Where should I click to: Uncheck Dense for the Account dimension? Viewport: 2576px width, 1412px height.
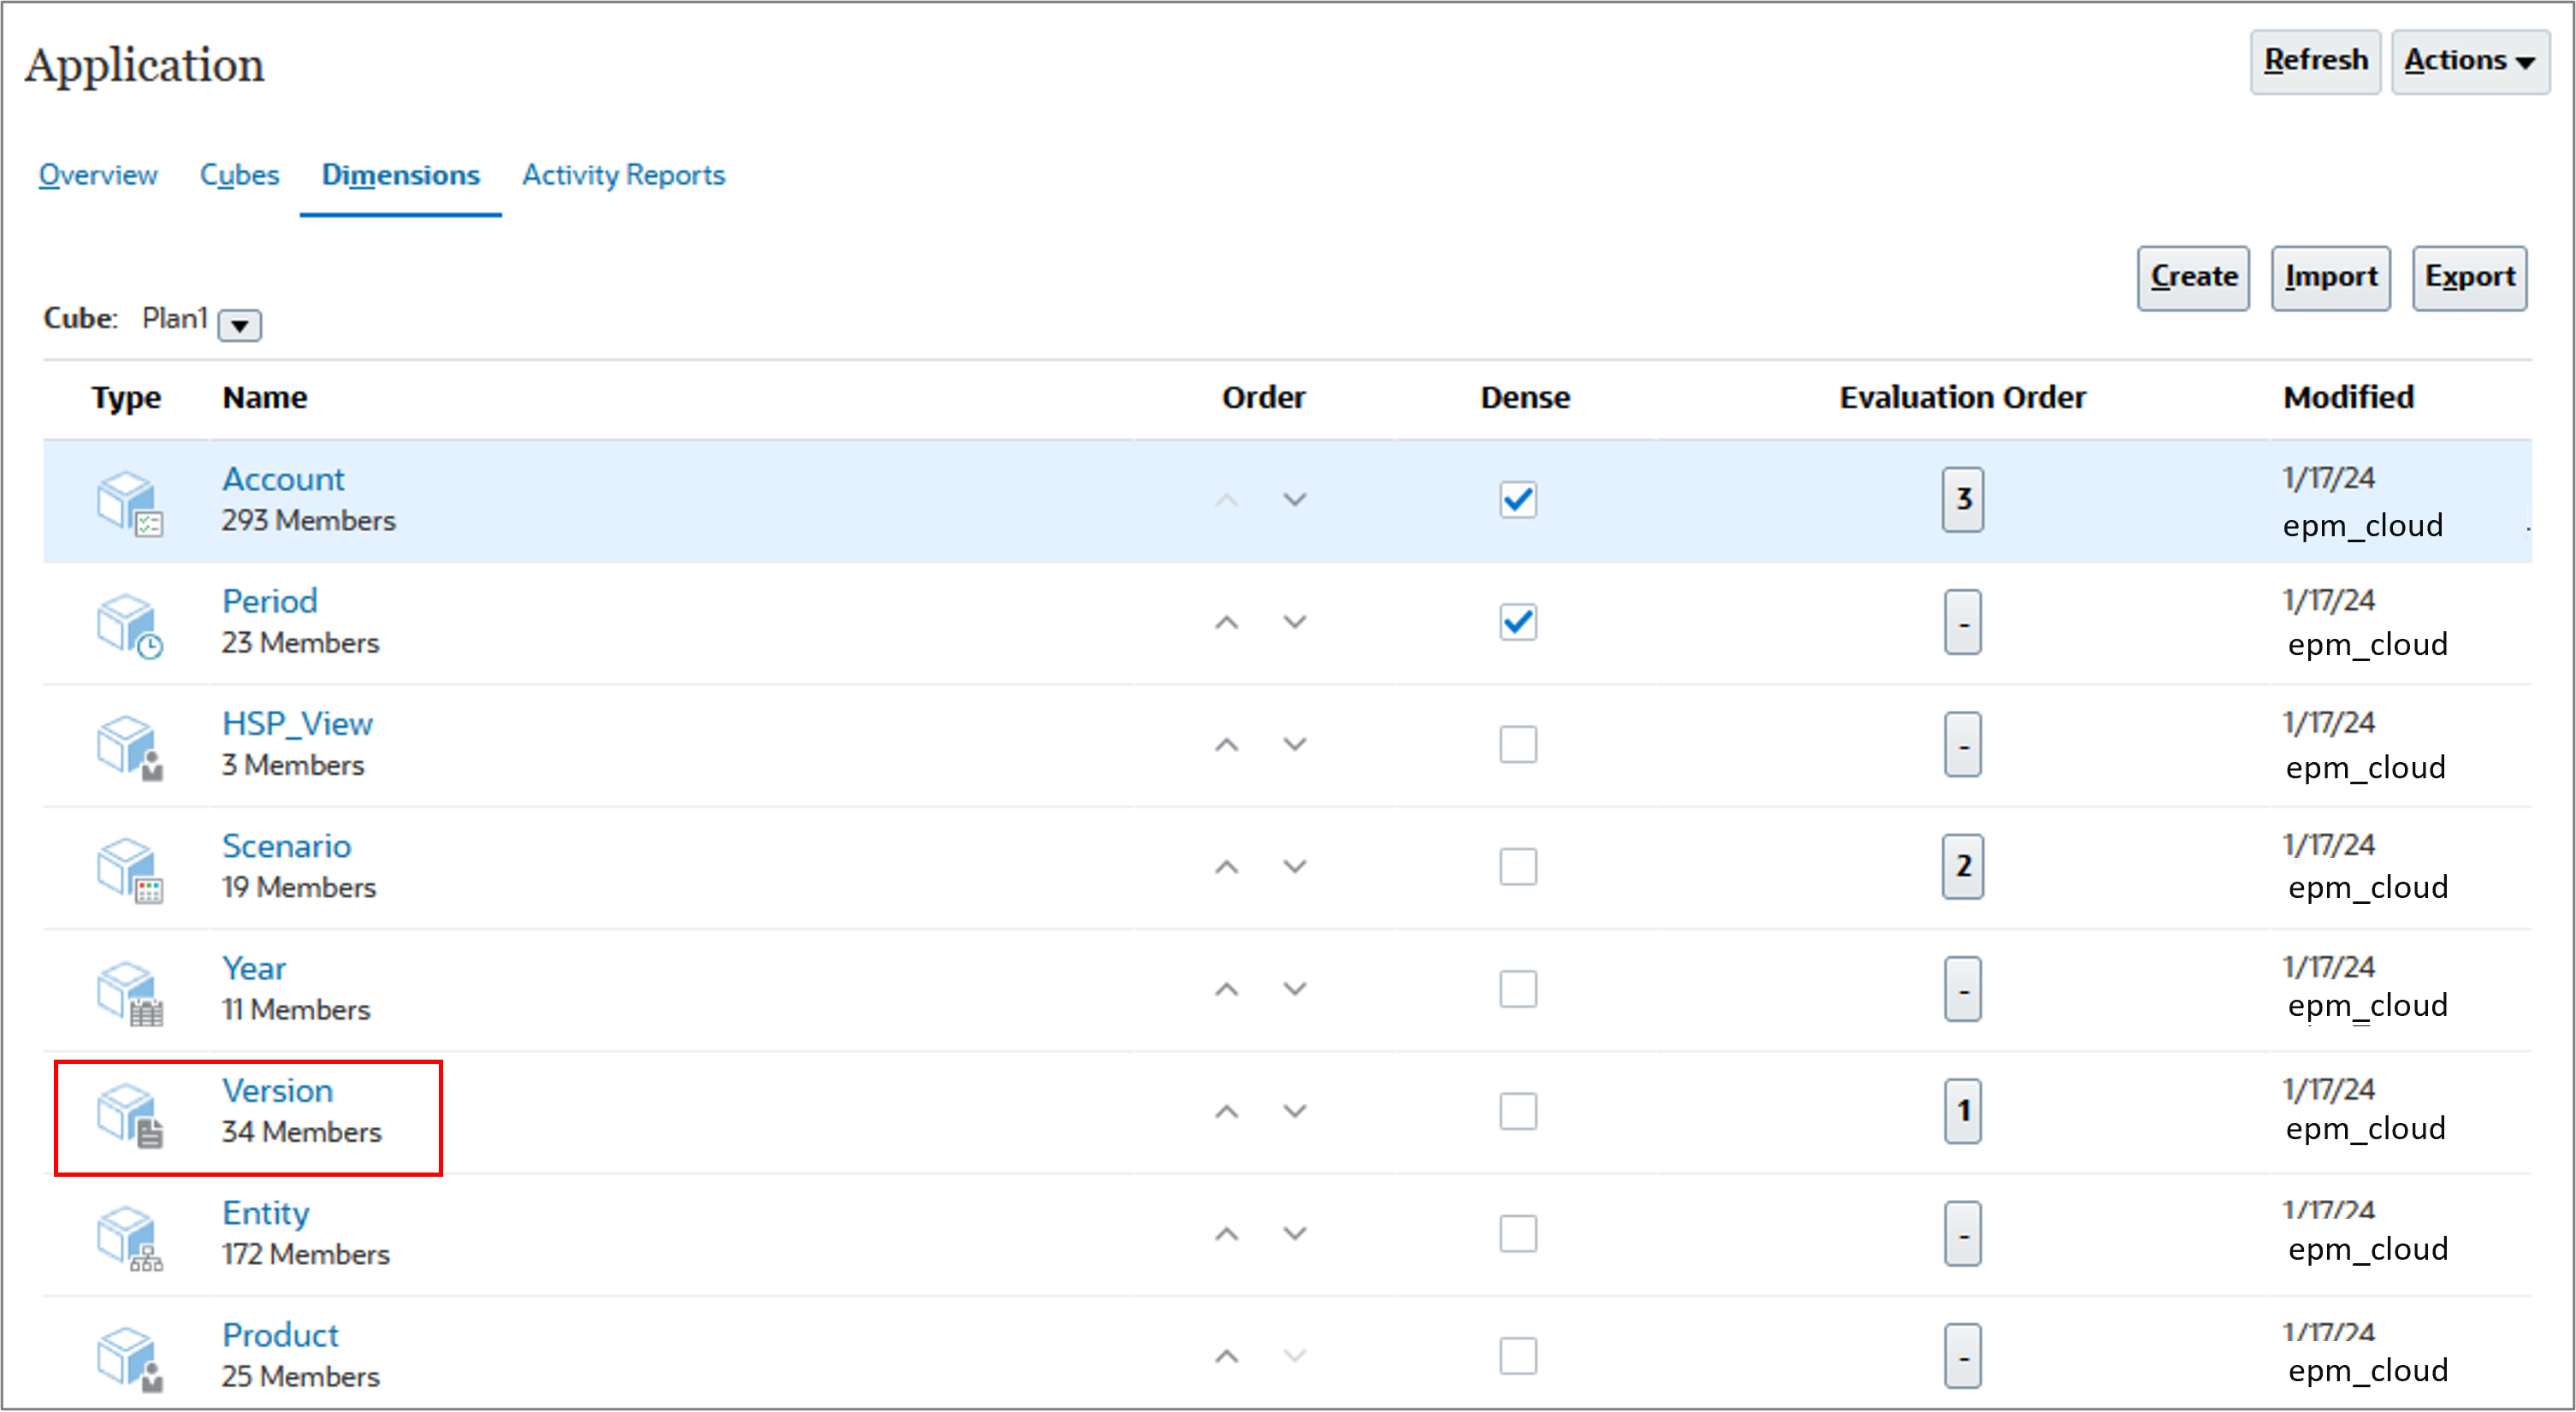tap(1517, 499)
